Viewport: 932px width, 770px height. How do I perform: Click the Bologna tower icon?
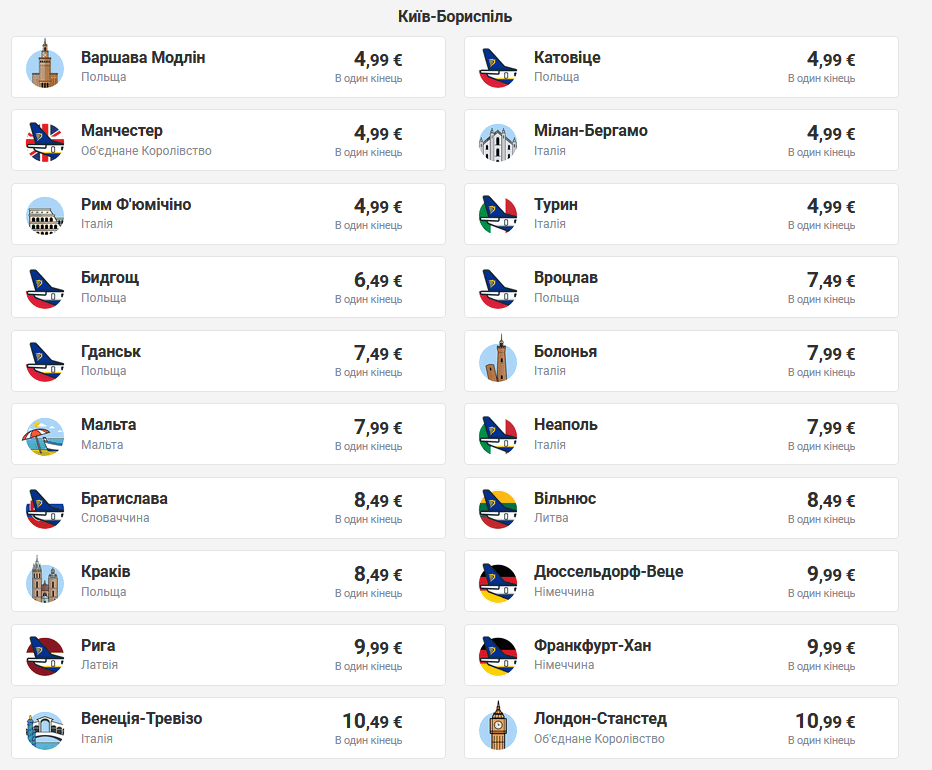[x=498, y=361]
